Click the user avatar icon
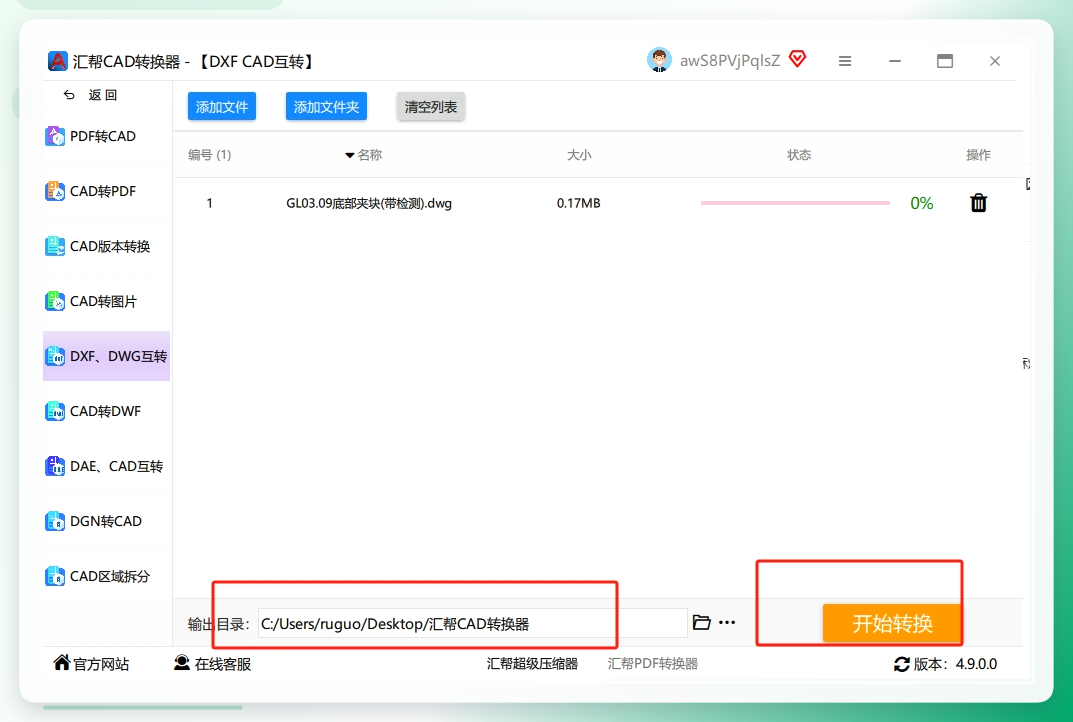Screen dimensions: 1073x722 (659, 60)
